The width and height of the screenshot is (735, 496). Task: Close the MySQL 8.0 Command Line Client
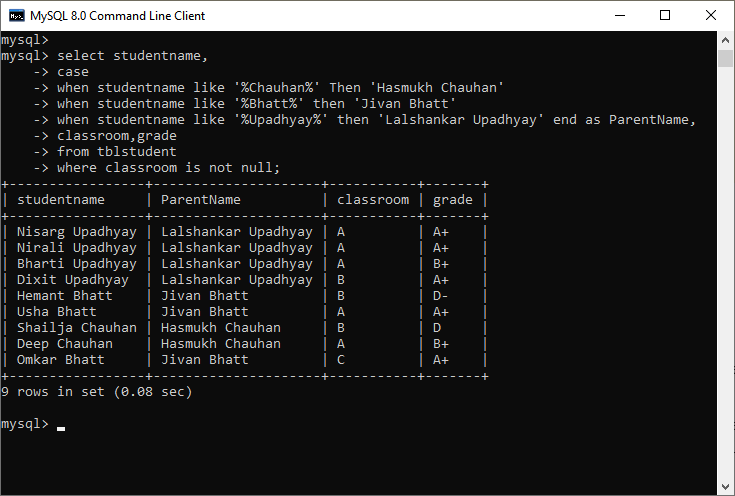point(711,15)
